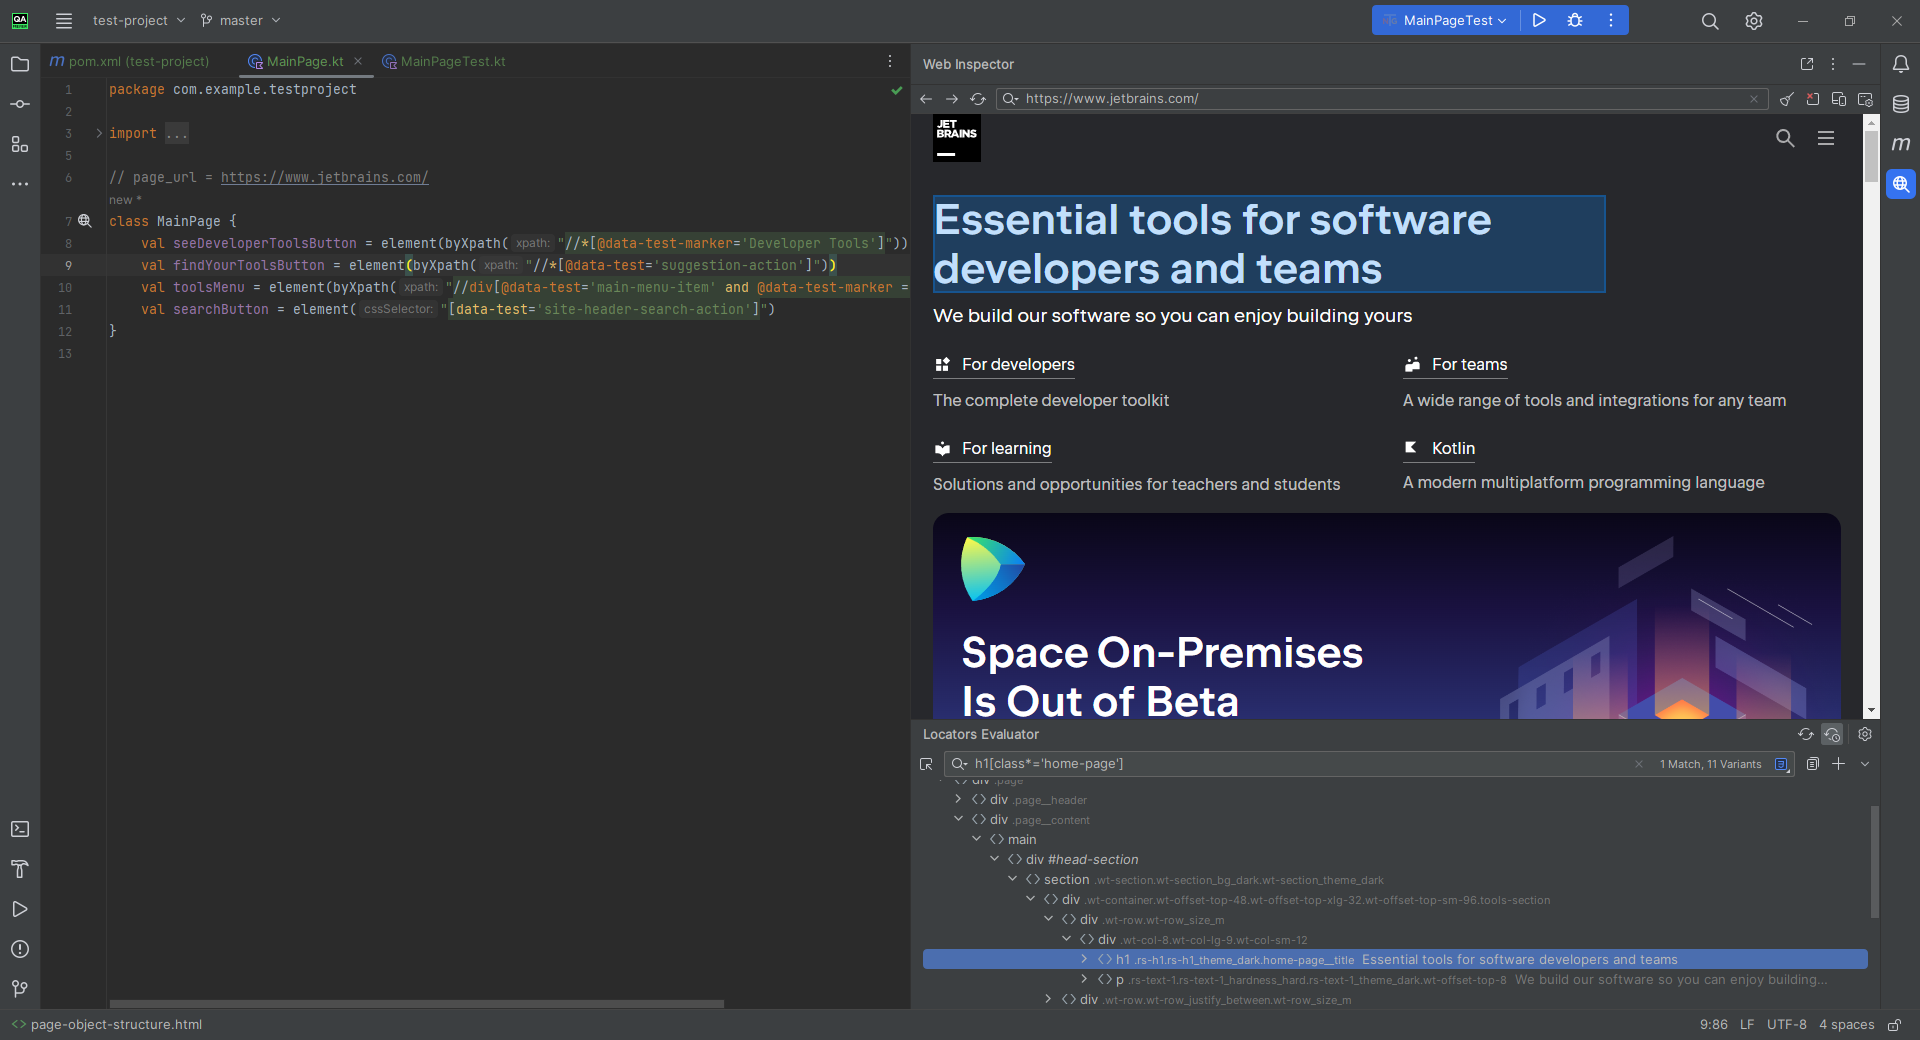
Task: Click the For learning link
Action: coord(992,449)
